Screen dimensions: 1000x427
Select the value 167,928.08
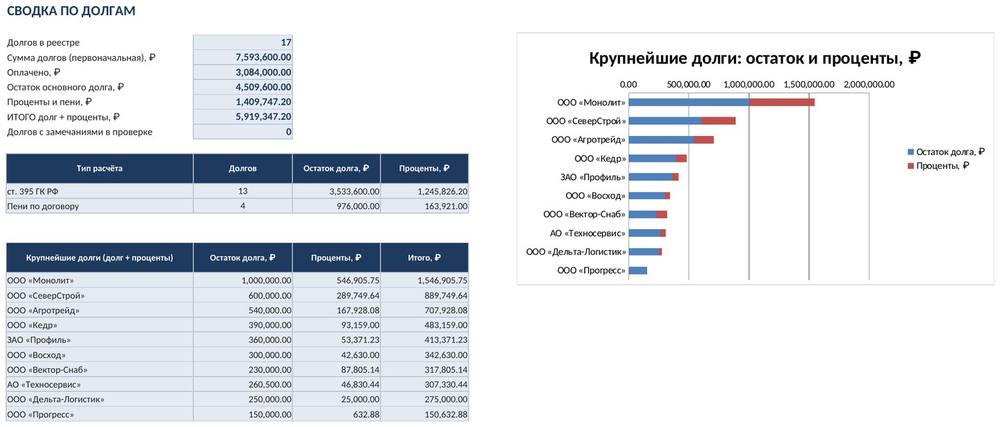(x=337, y=310)
